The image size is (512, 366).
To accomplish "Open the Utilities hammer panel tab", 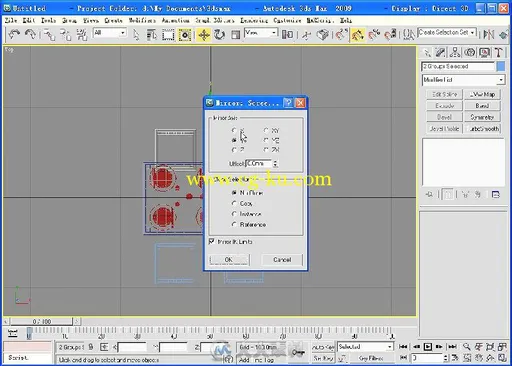I will [x=498, y=52].
